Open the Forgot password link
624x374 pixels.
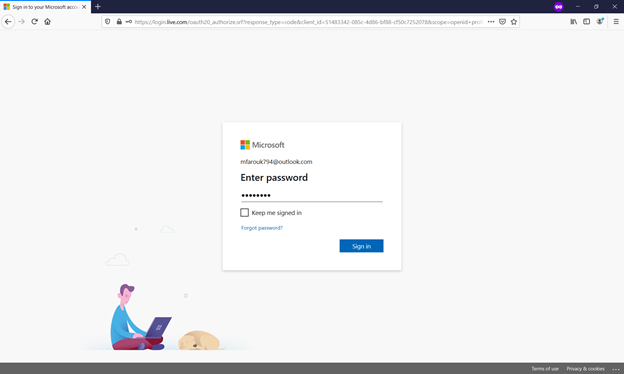coord(262,228)
